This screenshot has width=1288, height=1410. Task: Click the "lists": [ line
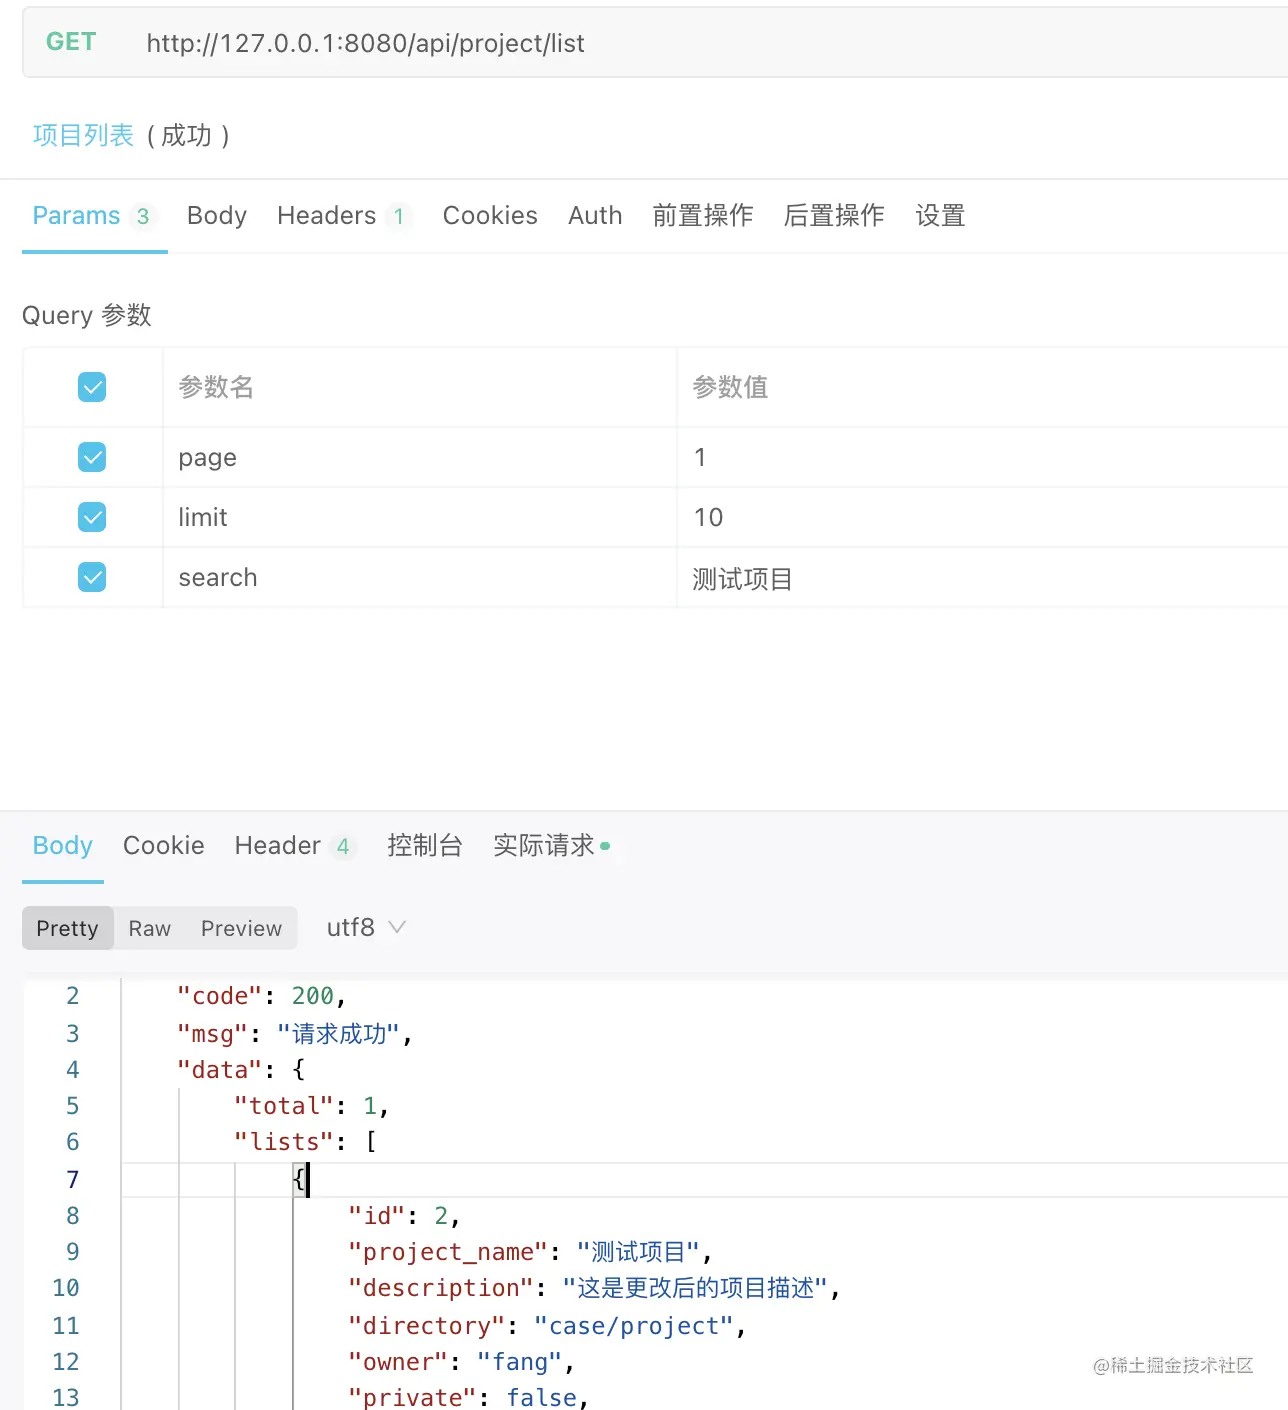pos(305,1141)
